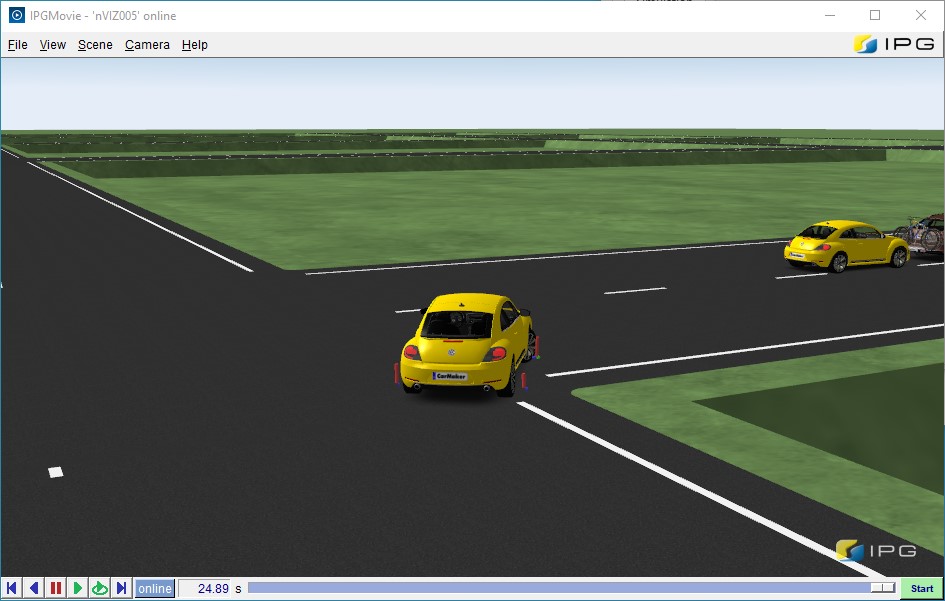Click the IPGMovie app icon in the title bar
The width and height of the screenshot is (945, 601).
click(17, 16)
